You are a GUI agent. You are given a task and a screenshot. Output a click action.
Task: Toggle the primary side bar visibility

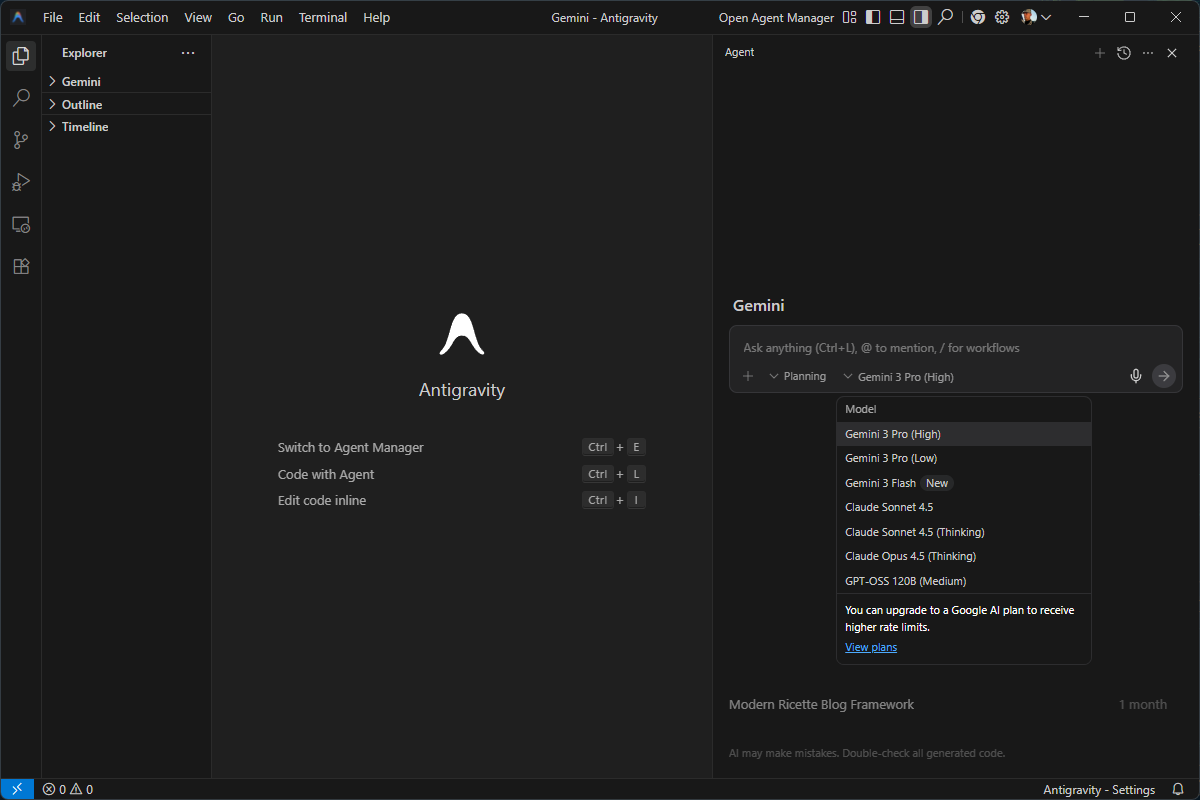click(x=873, y=17)
